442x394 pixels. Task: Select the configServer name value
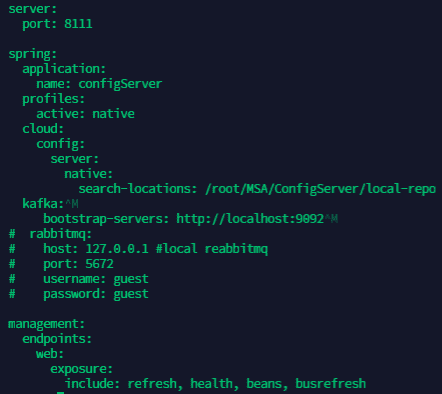click(x=120, y=84)
